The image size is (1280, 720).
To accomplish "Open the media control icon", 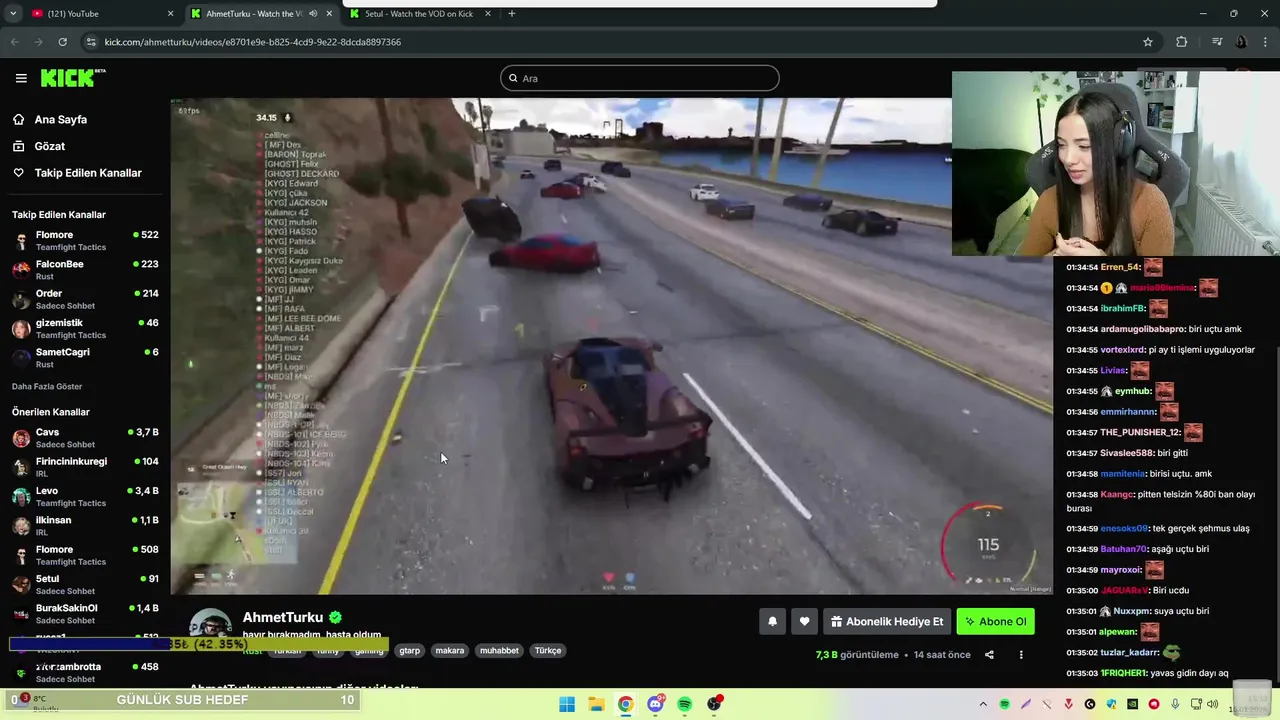I will [x=1217, y=42].
